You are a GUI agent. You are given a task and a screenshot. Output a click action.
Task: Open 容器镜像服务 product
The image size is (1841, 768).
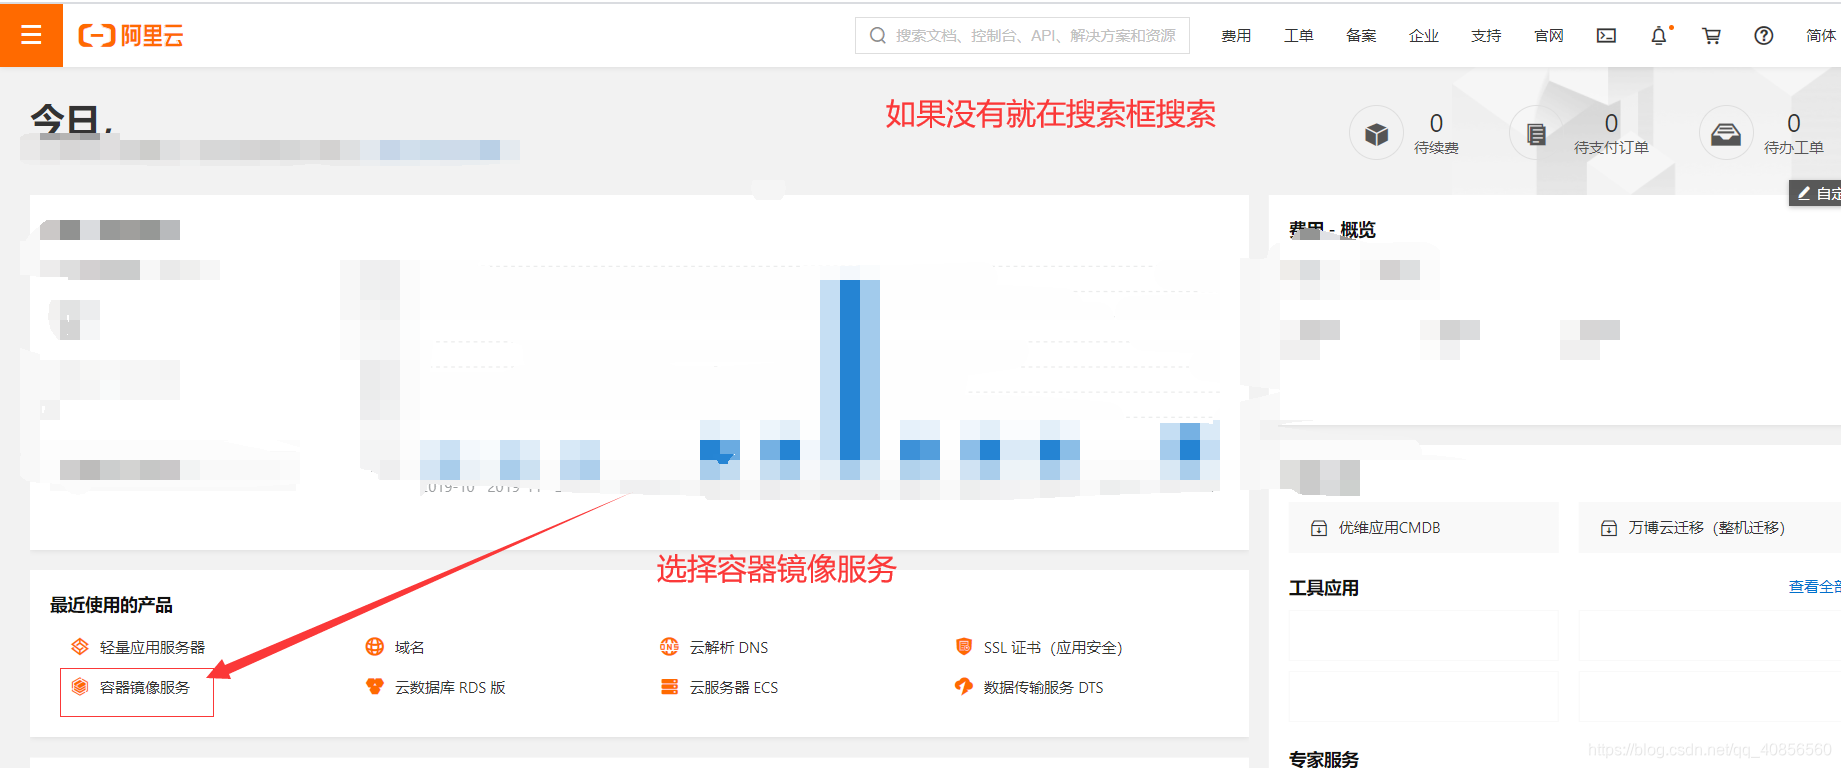click(145, 687)
